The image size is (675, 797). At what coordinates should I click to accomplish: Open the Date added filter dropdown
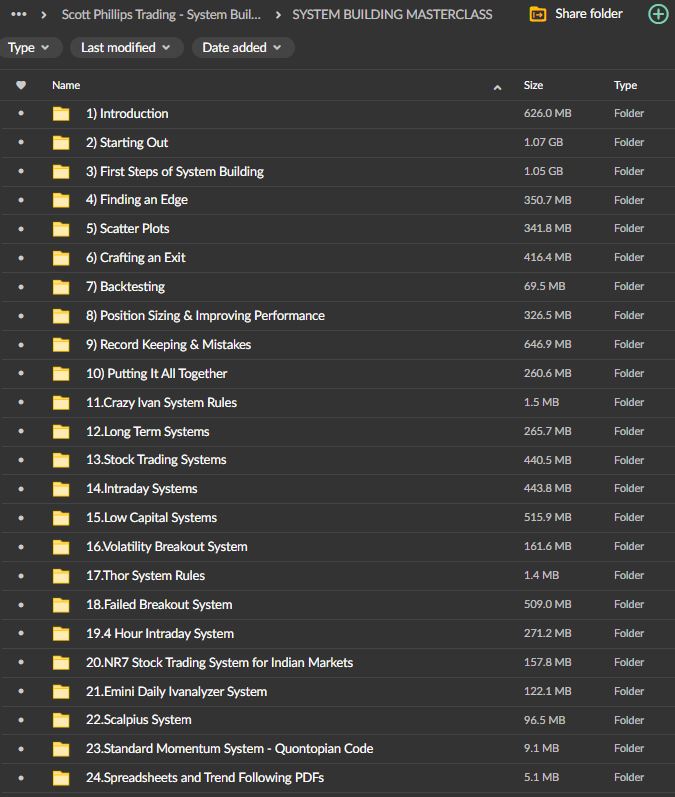click(242, 48)
